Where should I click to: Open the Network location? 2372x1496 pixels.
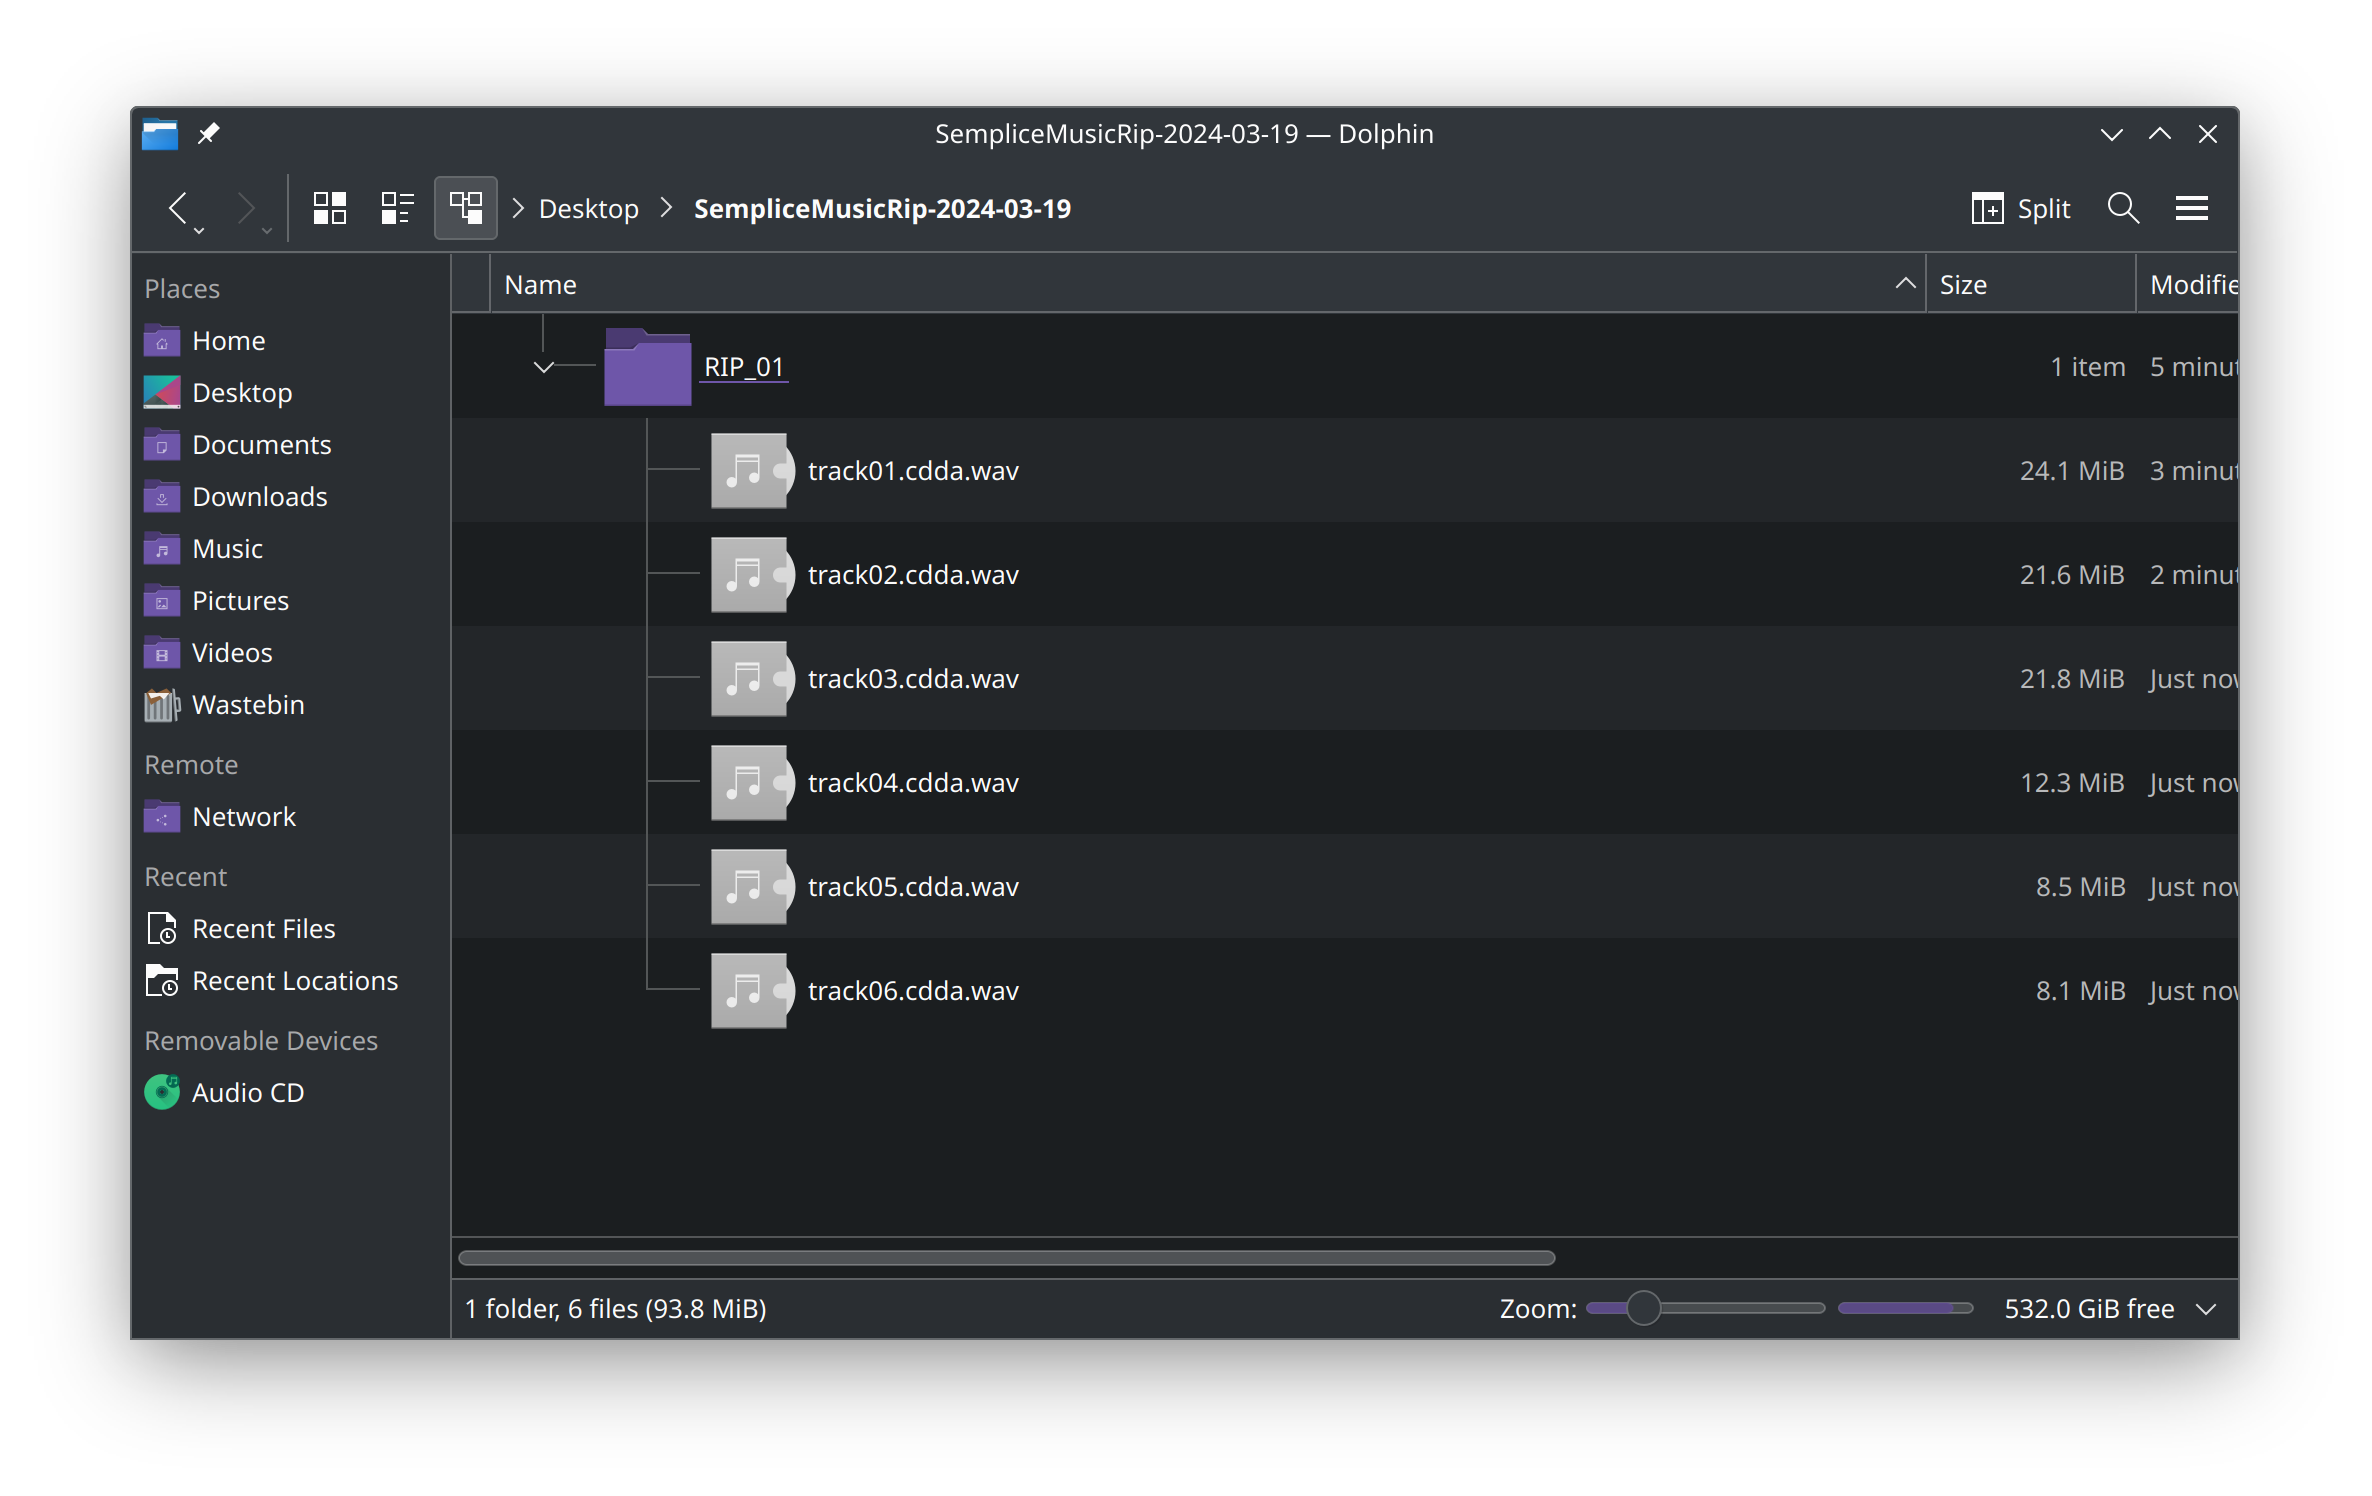point(244,816)
